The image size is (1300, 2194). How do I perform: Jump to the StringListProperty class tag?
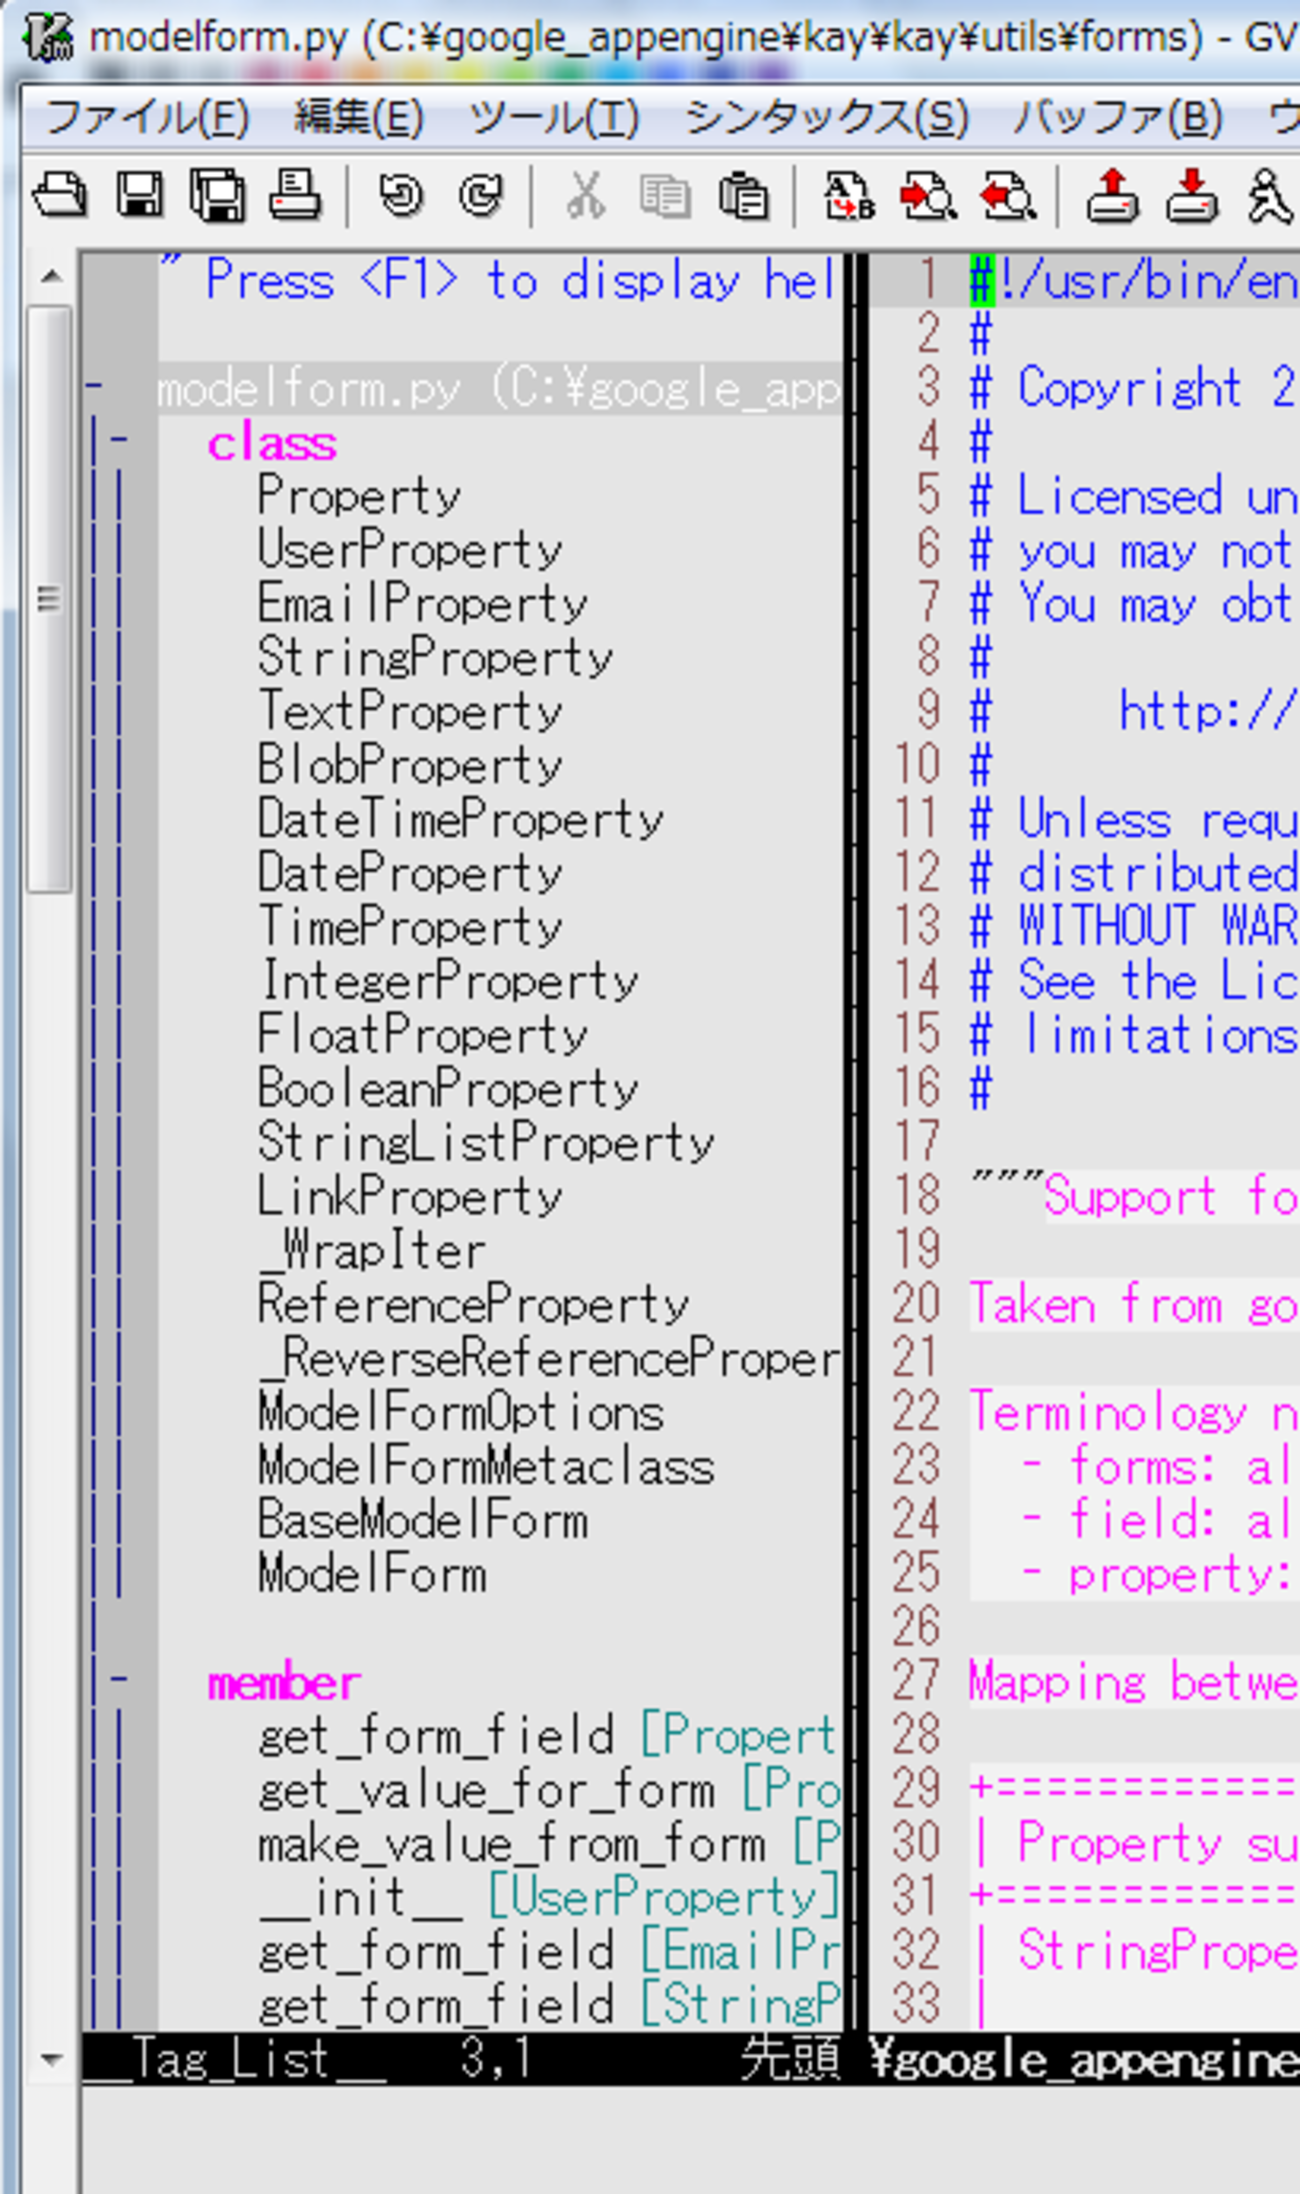tap(487, 1144)
